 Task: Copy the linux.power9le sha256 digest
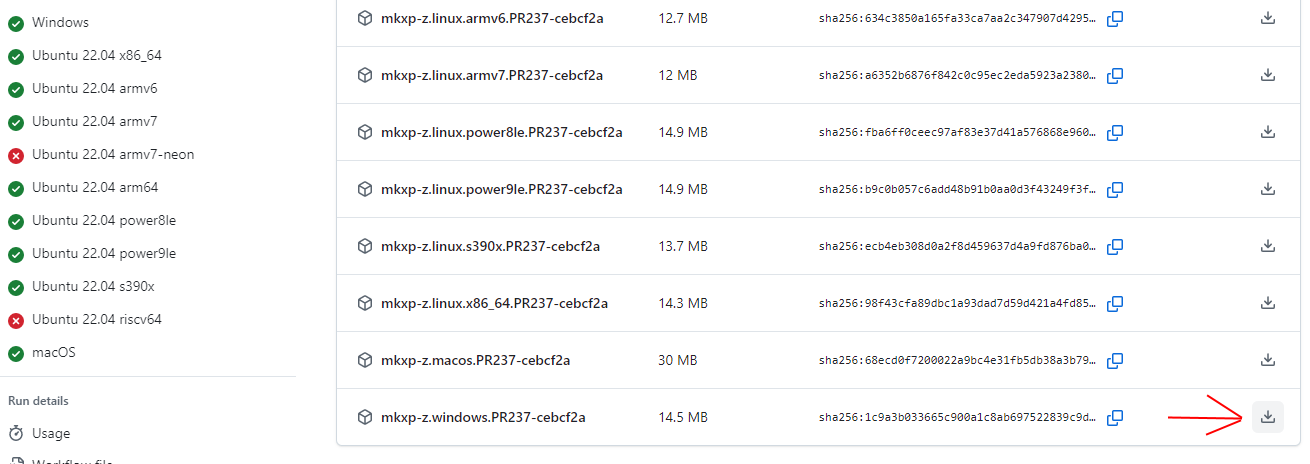[x=1116, y=189]
